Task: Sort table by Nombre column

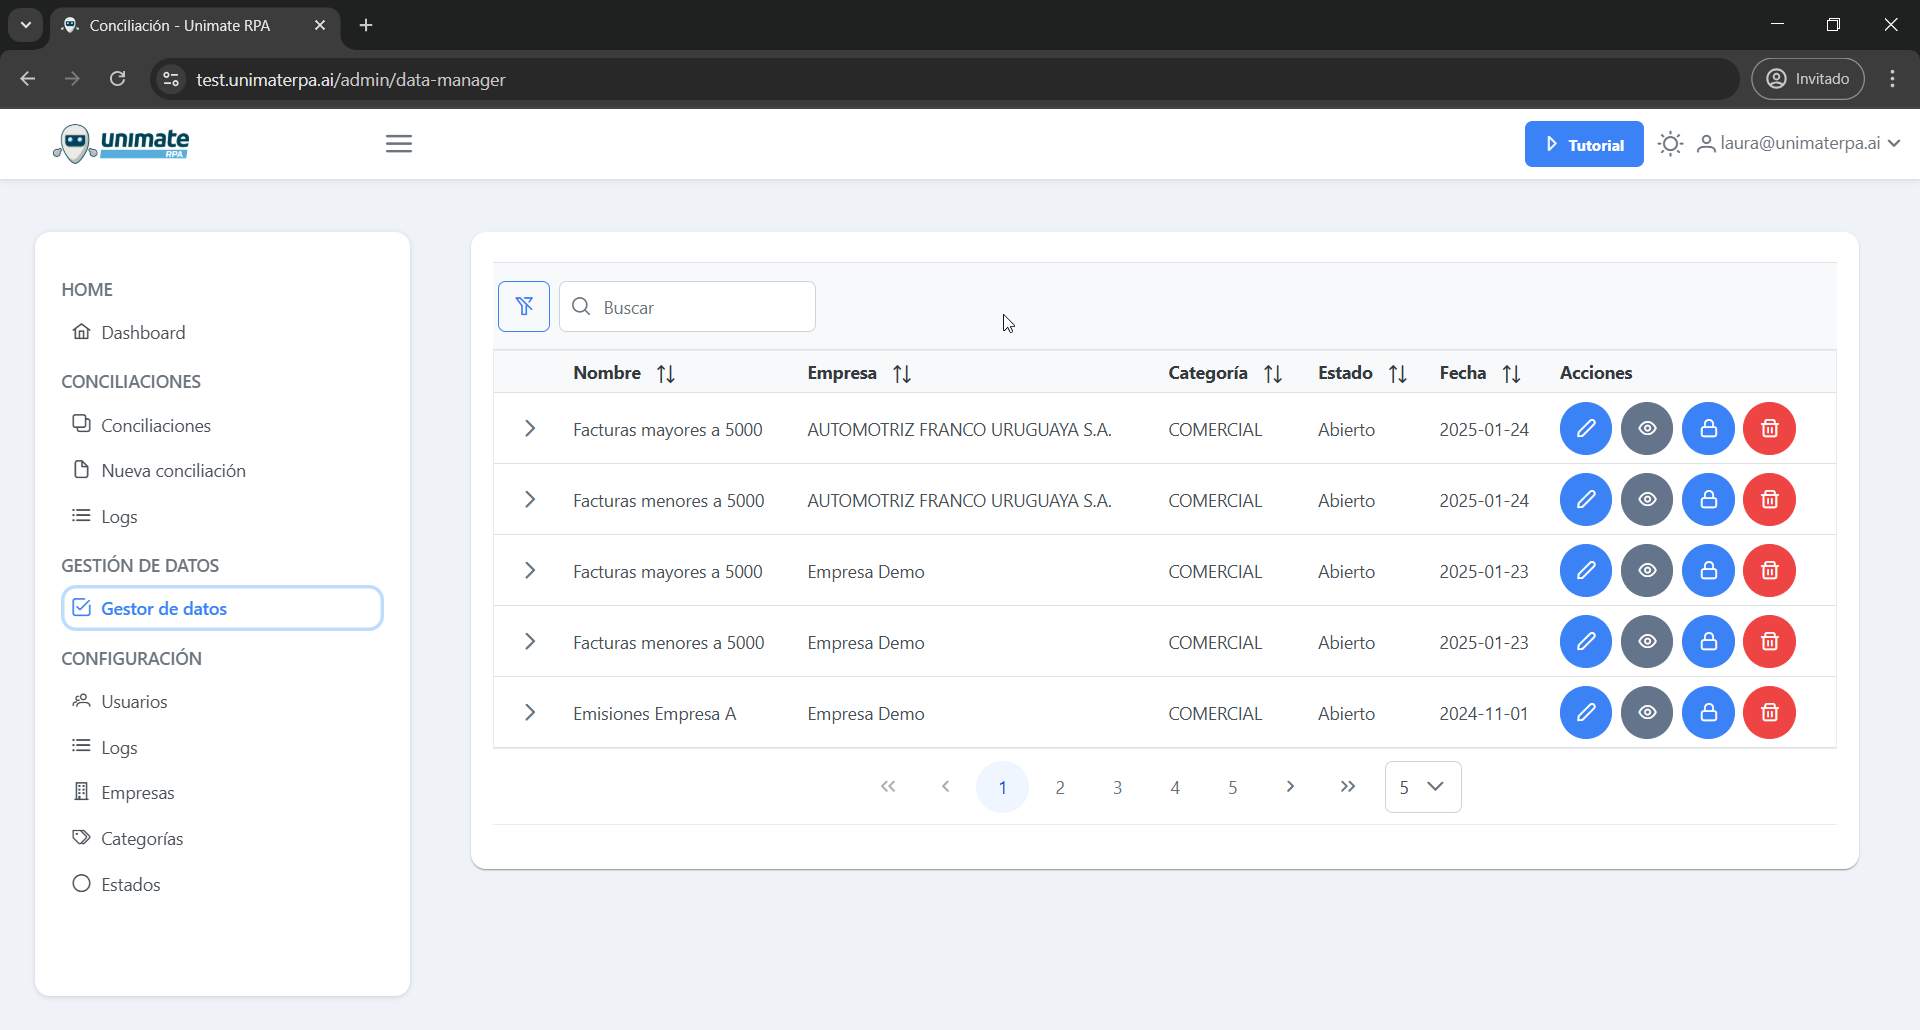Action: coord(666,374)
